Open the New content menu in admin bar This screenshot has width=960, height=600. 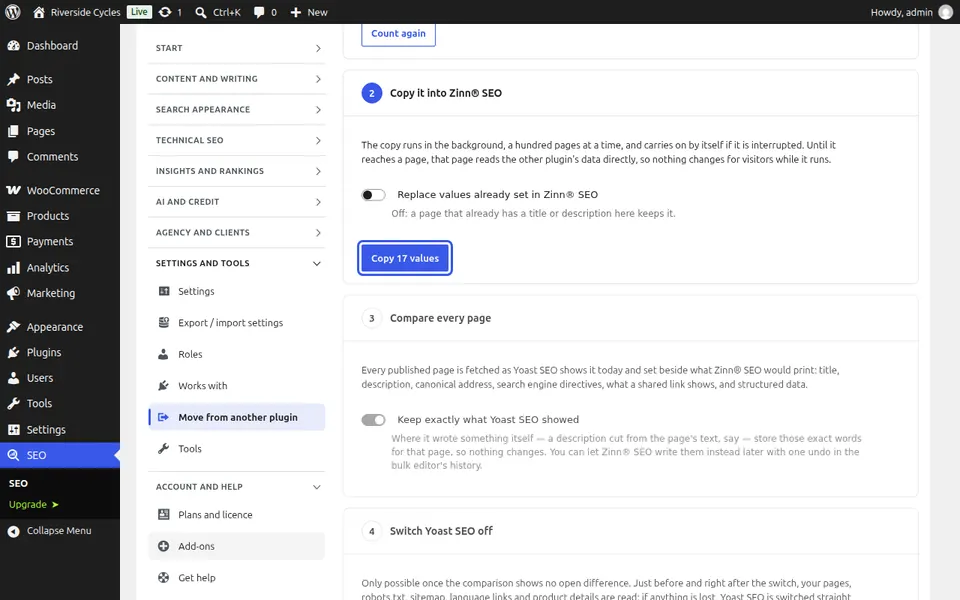coord(309,12)
